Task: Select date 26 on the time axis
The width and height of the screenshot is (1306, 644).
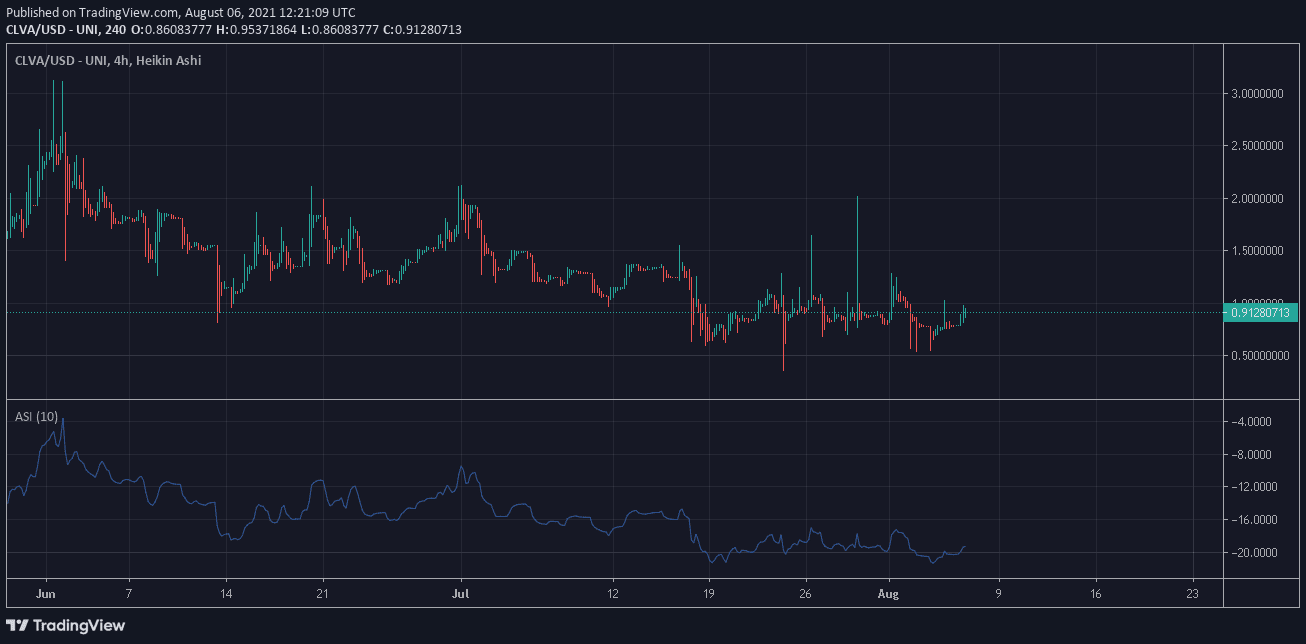Action: pos(806,593)
